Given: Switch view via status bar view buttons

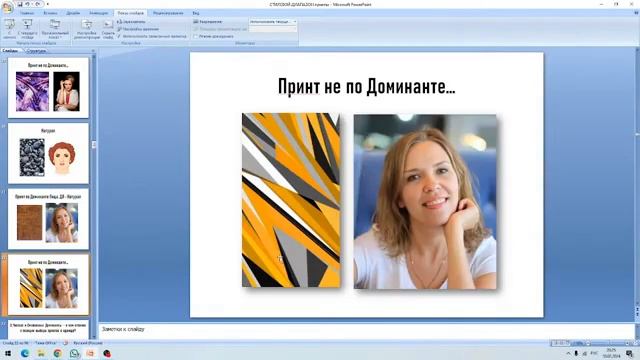Looking at the screenshot, I should click(x=560, y=343).
